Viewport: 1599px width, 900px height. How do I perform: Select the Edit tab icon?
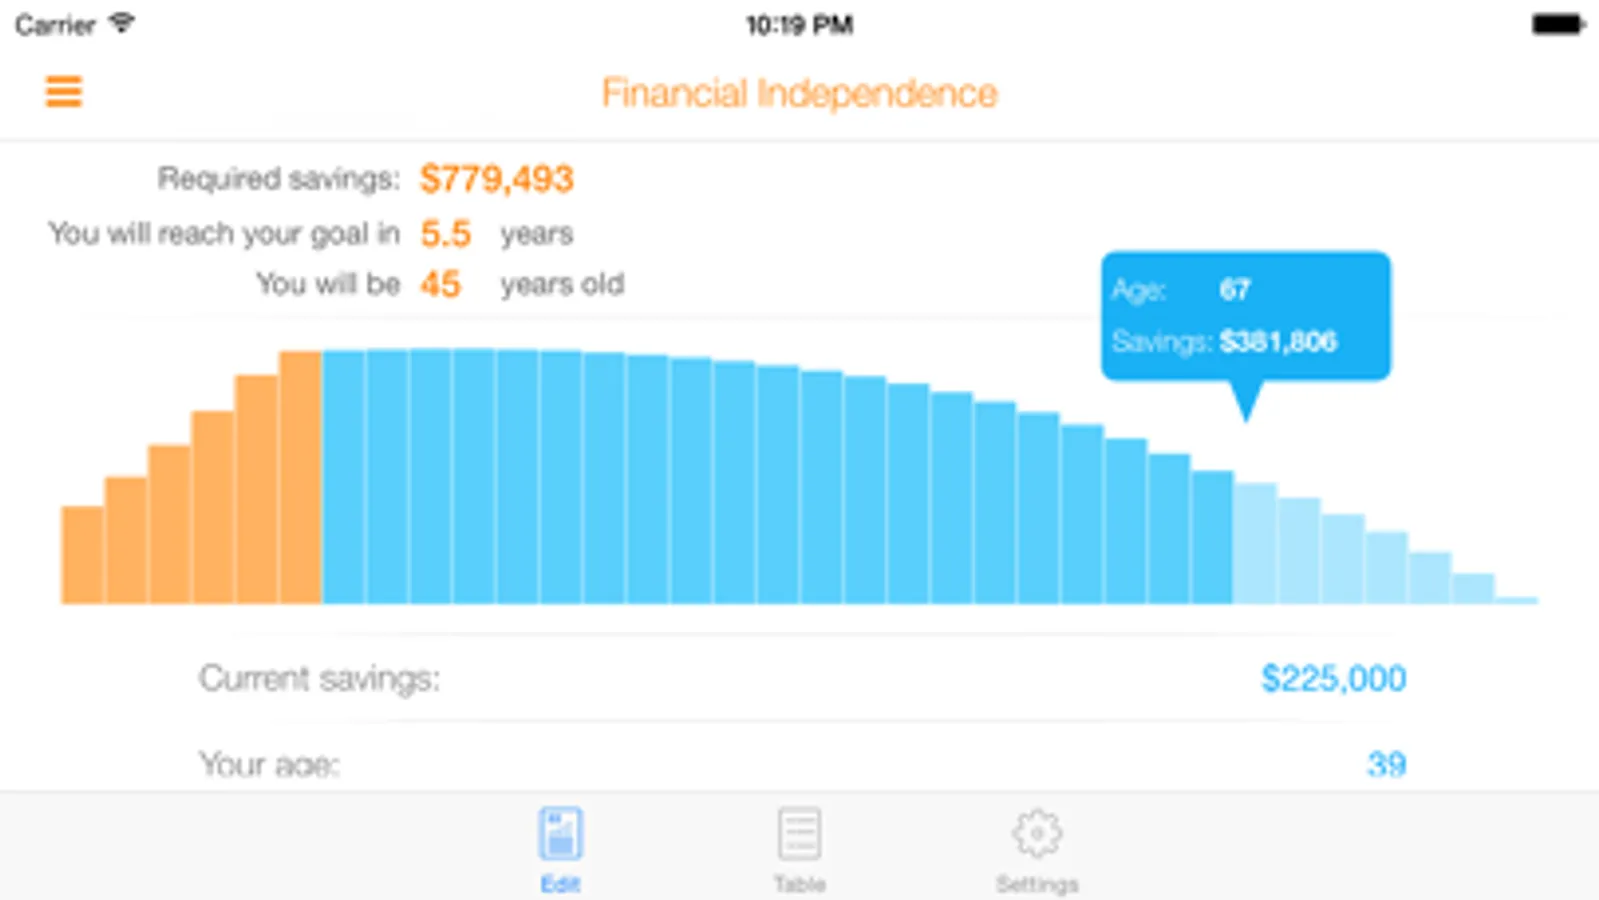[x=560, y=834]
